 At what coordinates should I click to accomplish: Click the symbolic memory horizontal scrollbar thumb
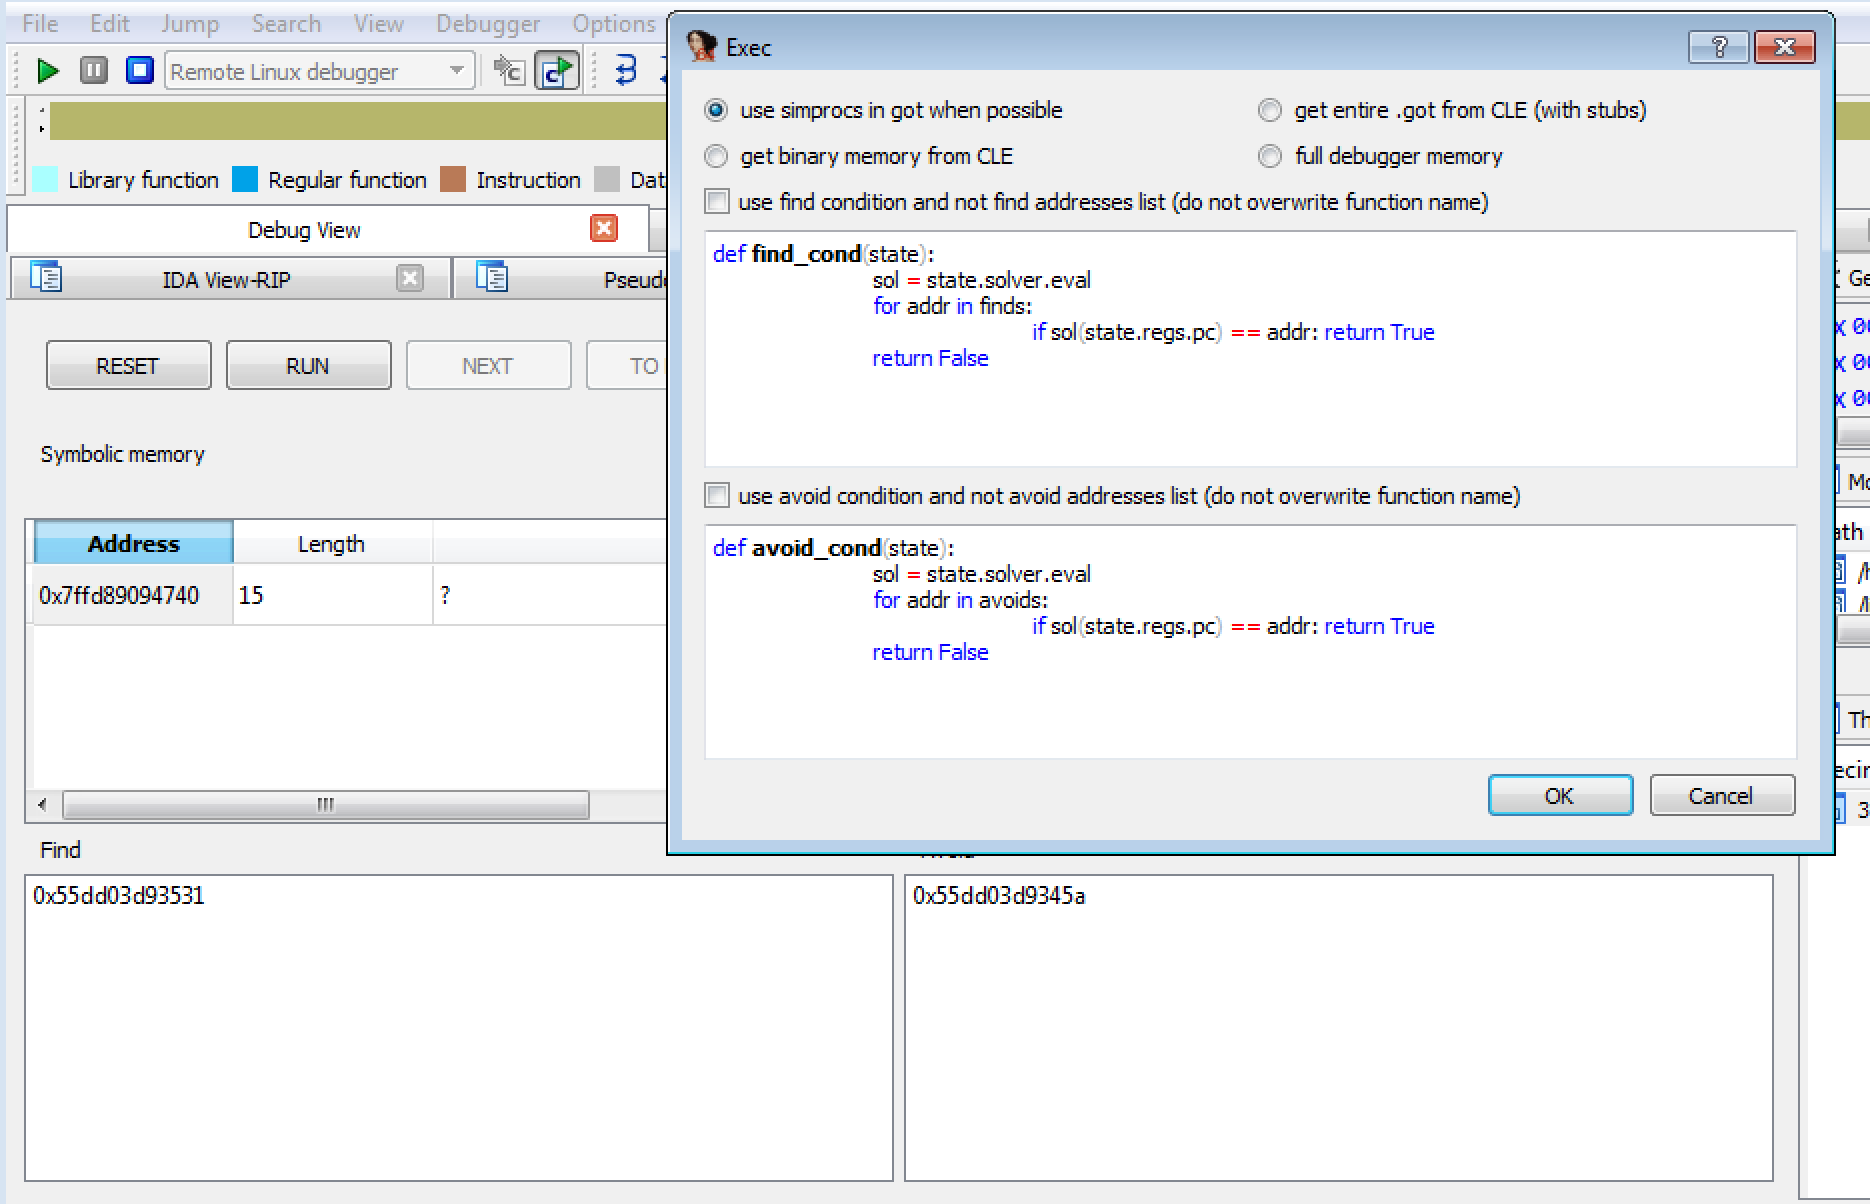(x=326, y=805)
